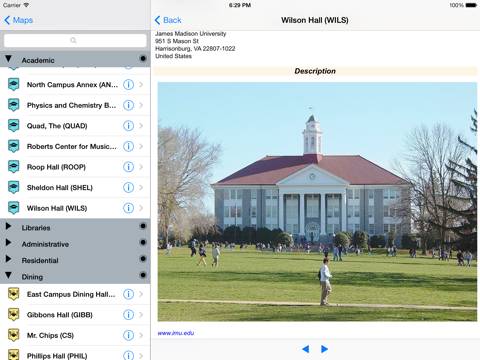
Task: Tap the Back button in detail pane
Action: coord(168,20)
